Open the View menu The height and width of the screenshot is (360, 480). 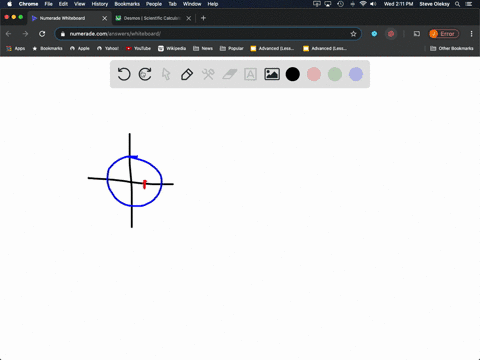point(79,4)
